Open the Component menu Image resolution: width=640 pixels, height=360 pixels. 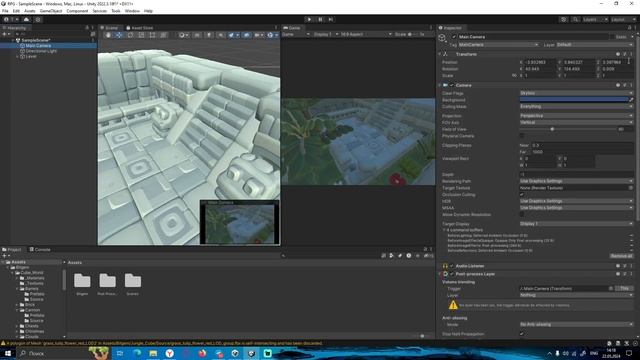pos(77,11)
